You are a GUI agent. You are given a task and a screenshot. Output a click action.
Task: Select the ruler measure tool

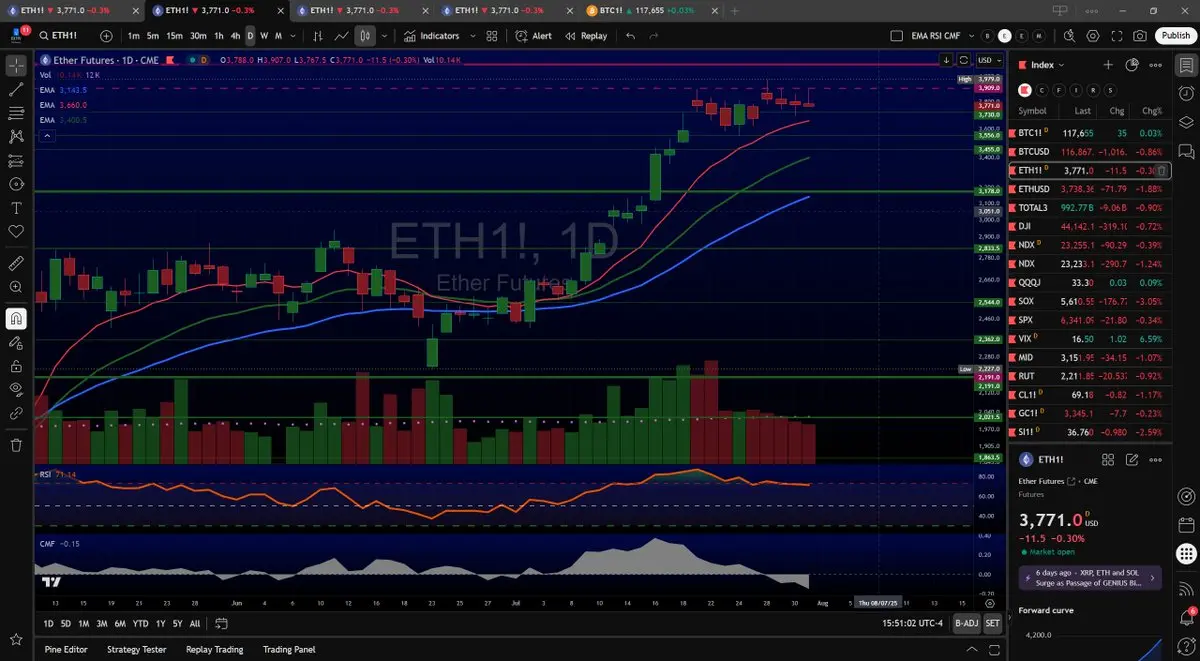pos(16,263)
